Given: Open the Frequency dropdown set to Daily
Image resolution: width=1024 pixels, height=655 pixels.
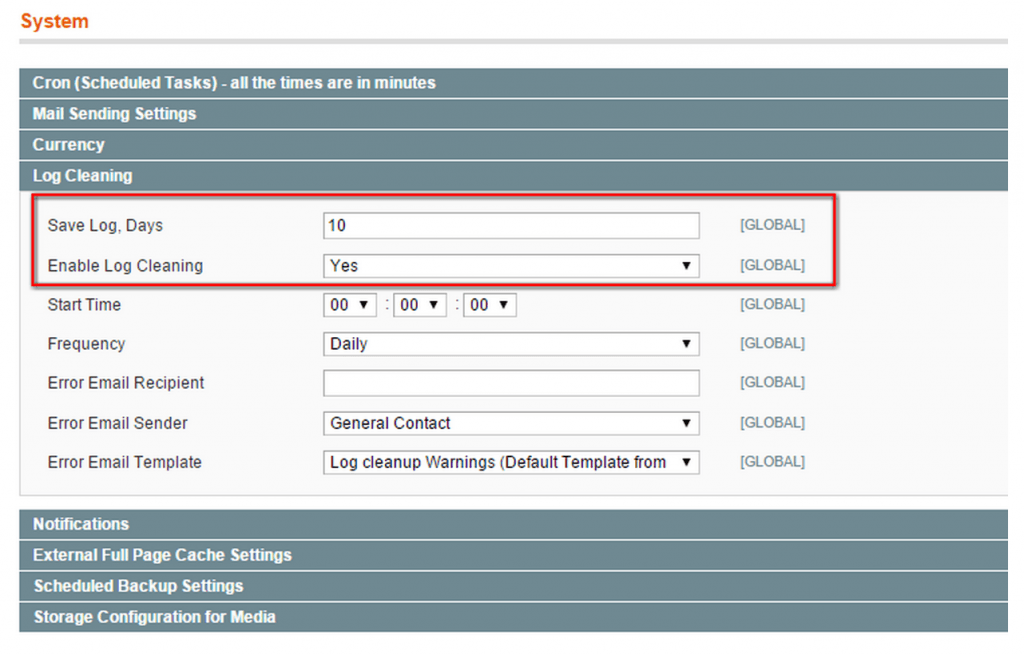Looking at the screenshot, I should (511, 344).
